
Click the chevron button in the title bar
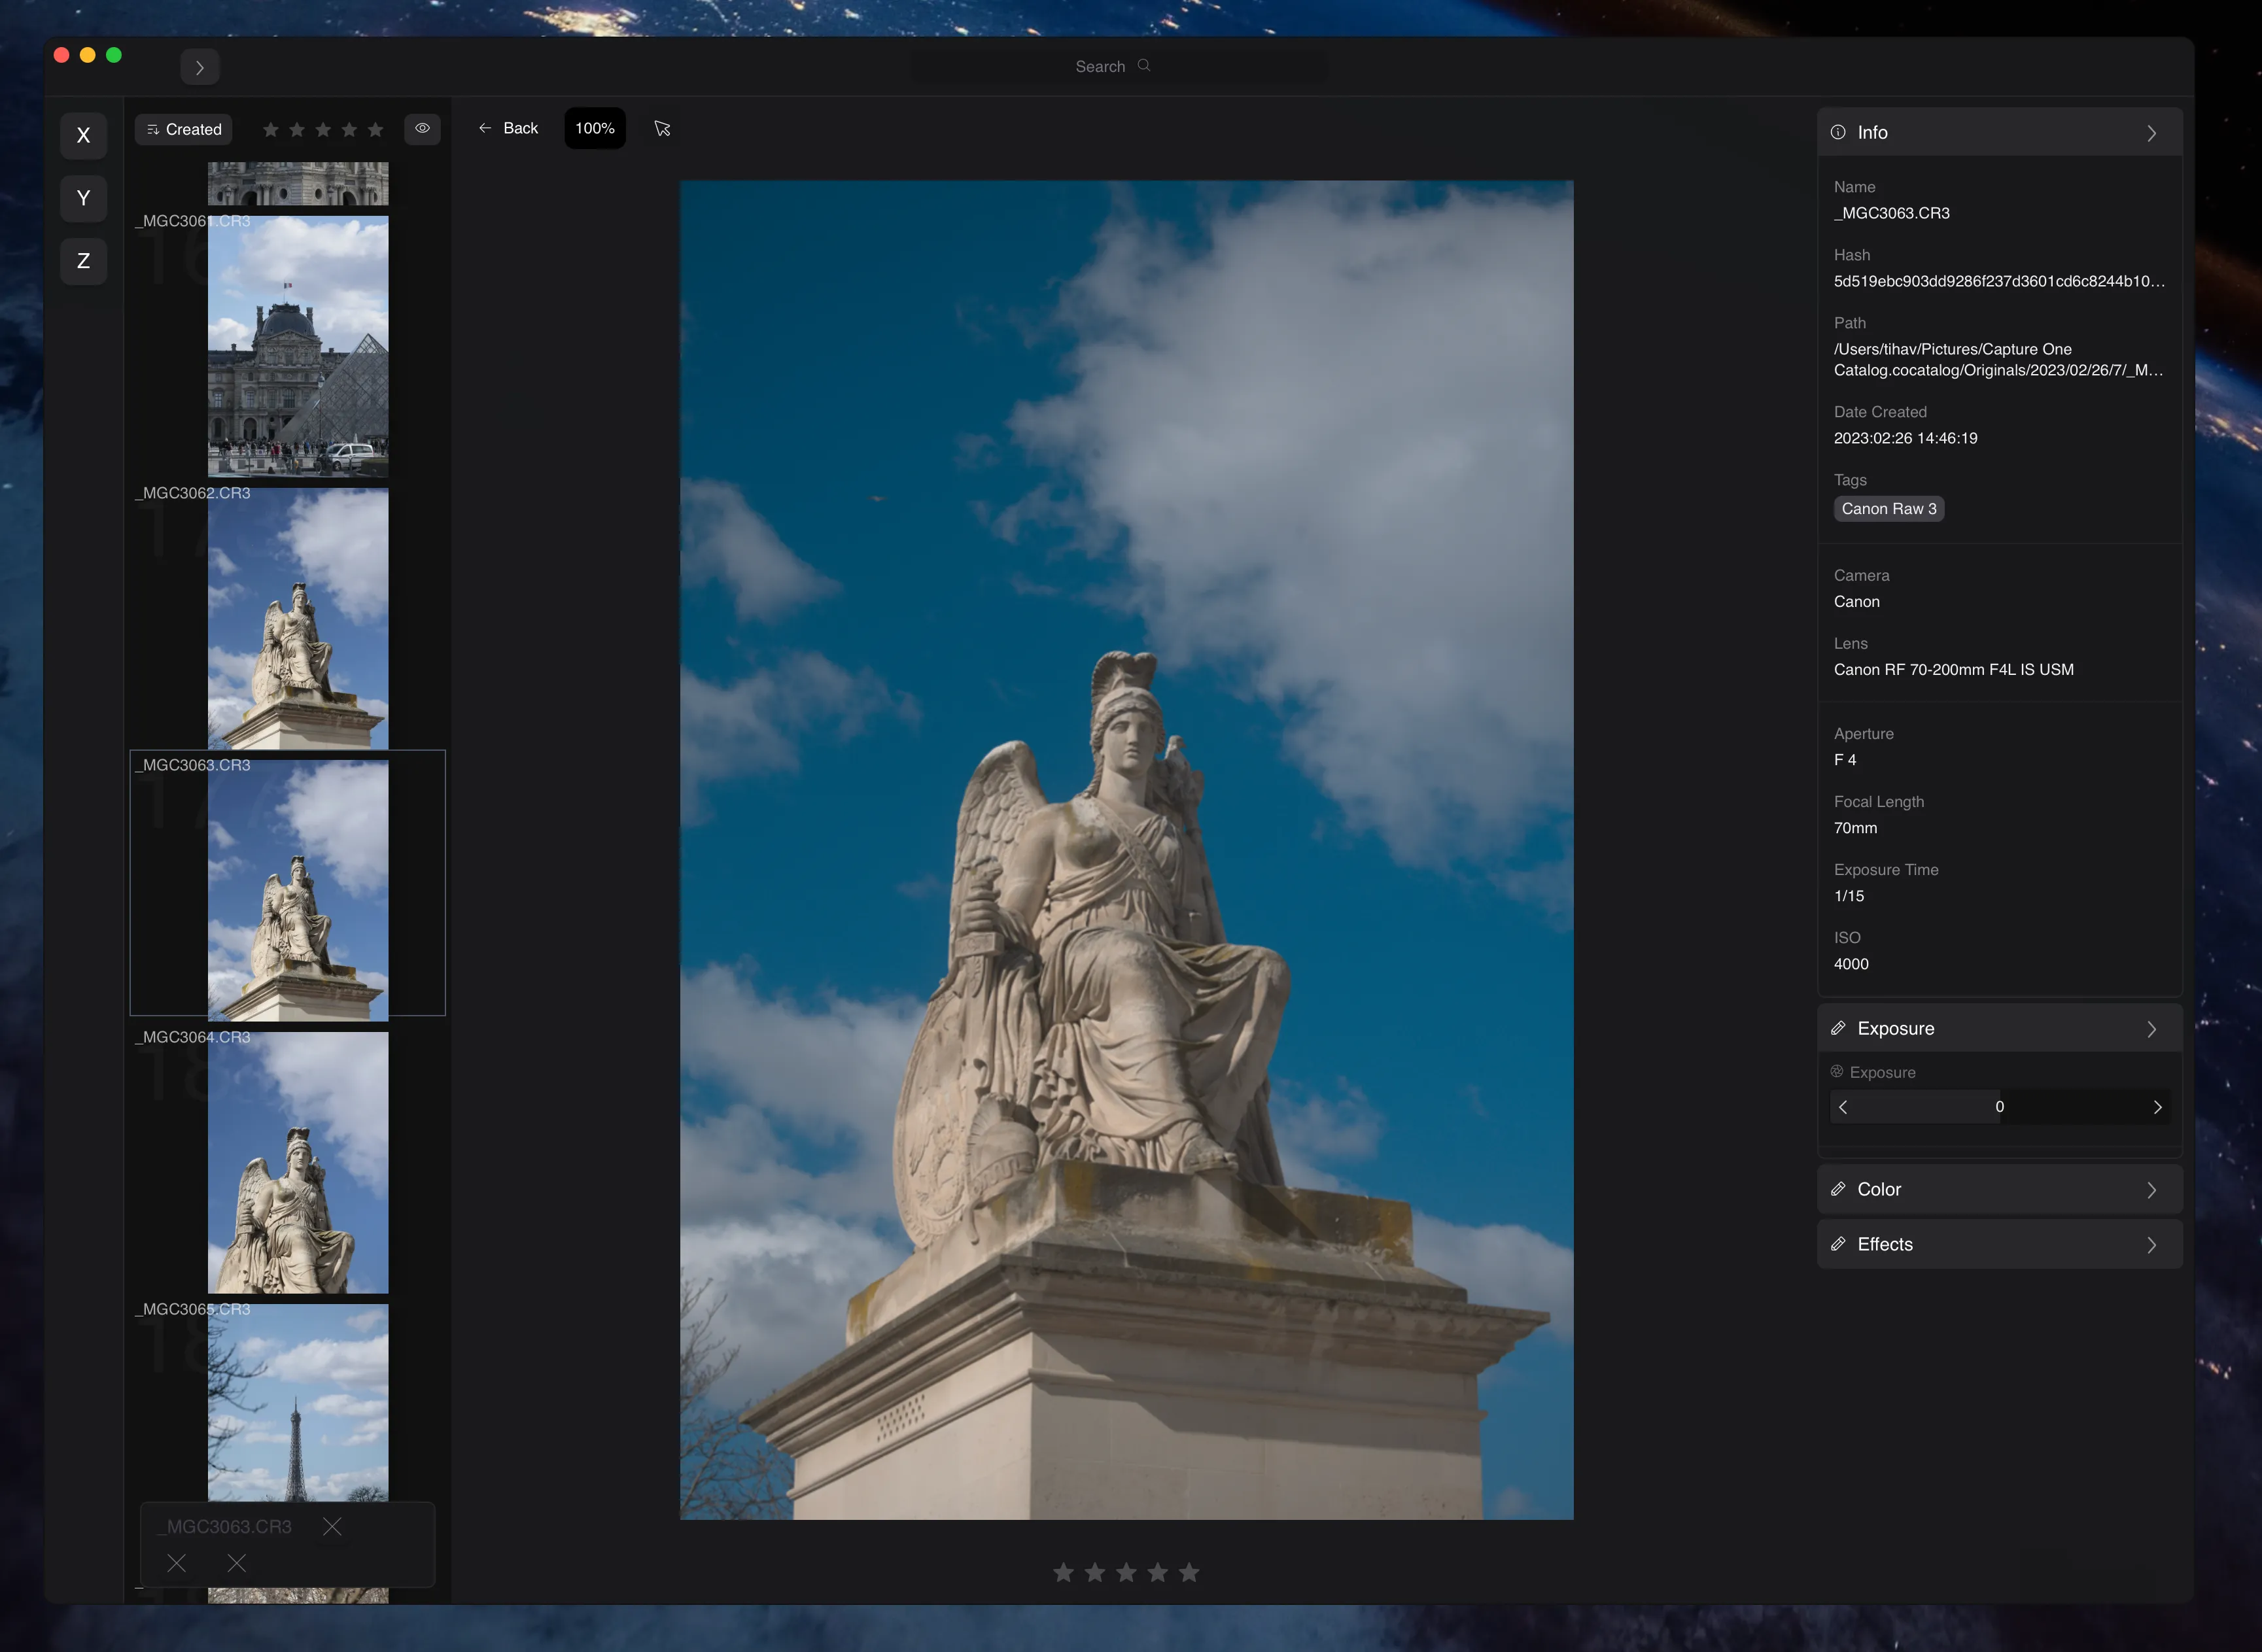point(200,67)
